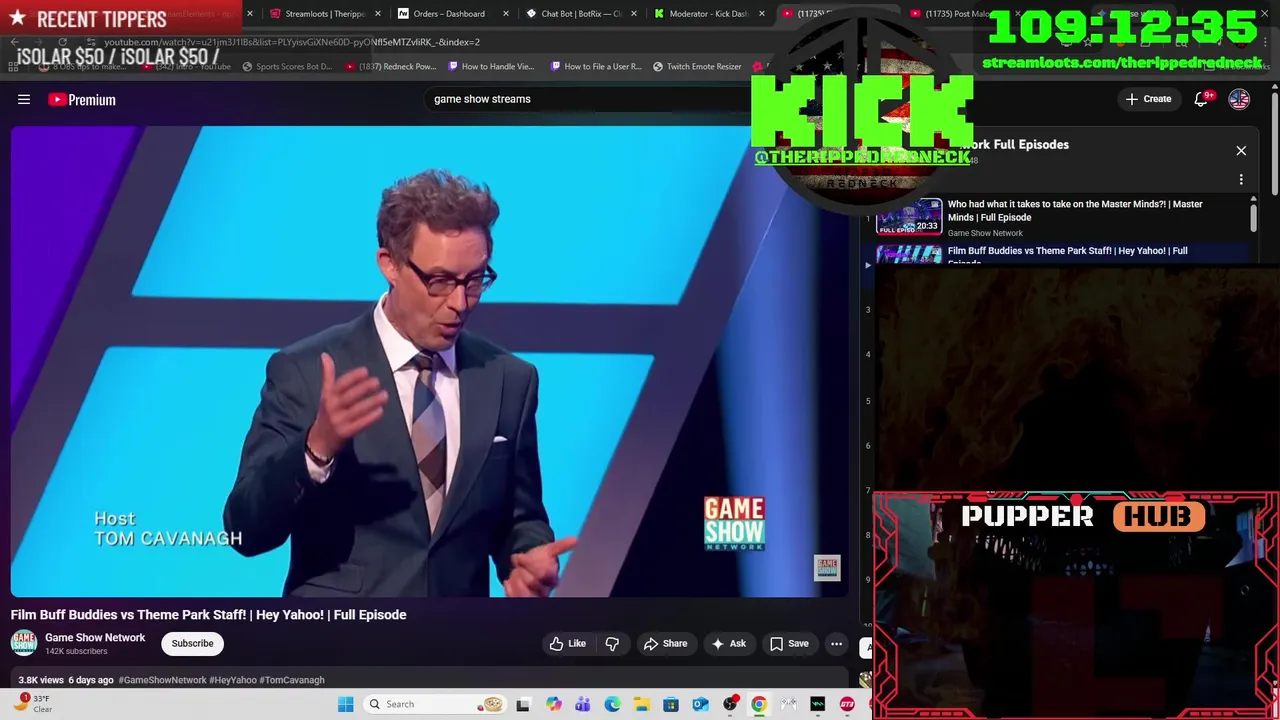Like the Hey Yahoo video
The height and width of the screenshot is (720, 1280).
[568, 644]
